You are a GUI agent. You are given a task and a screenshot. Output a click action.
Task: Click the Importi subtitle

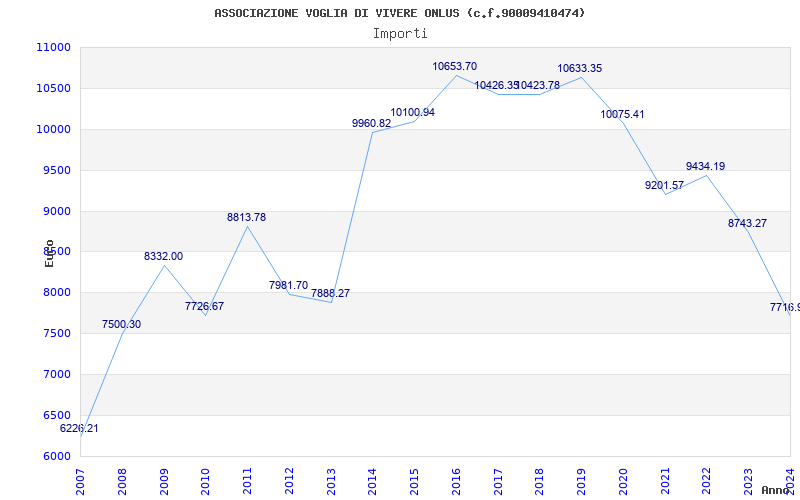(x=400, y=34)
